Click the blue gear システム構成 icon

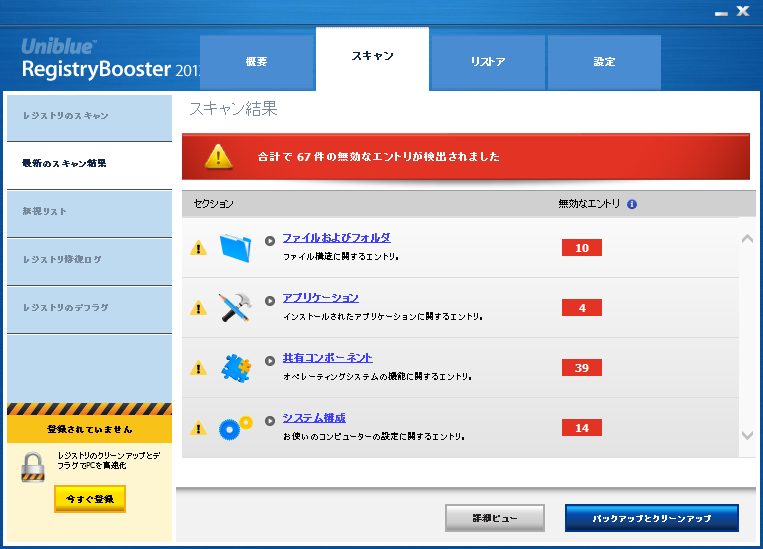tap(235, 427)
